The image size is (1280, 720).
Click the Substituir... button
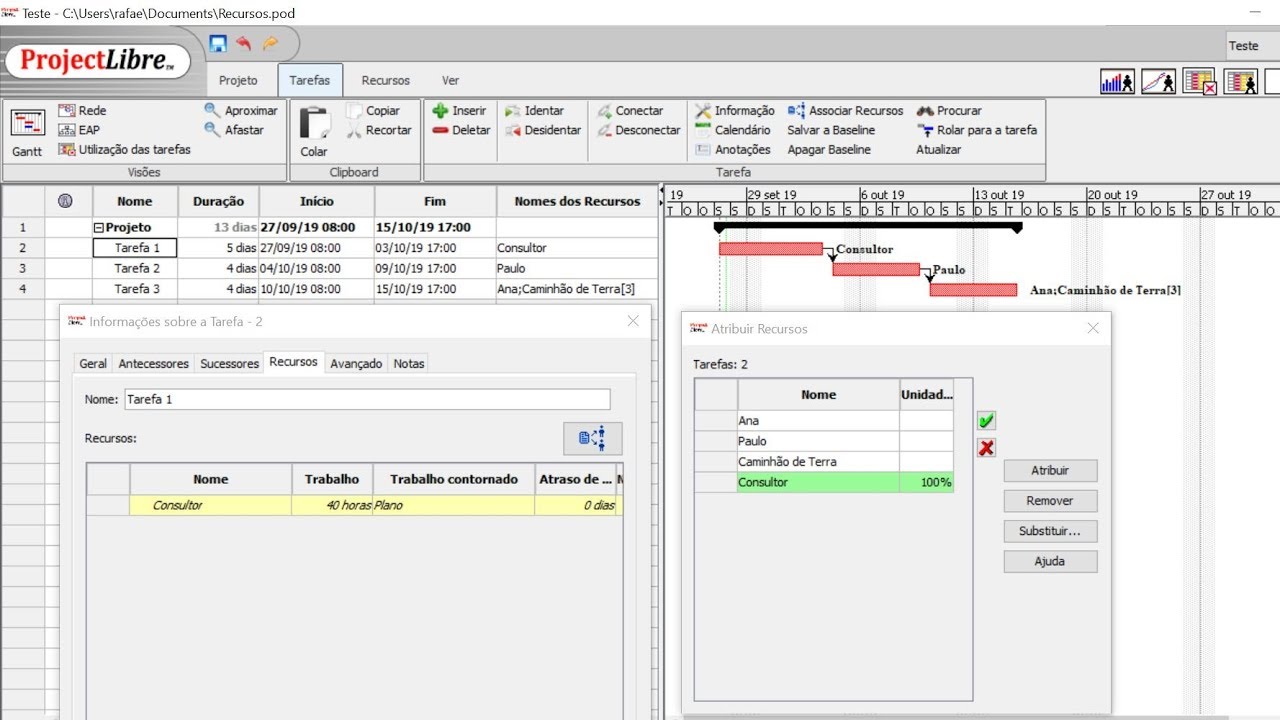click(1050, 531)
